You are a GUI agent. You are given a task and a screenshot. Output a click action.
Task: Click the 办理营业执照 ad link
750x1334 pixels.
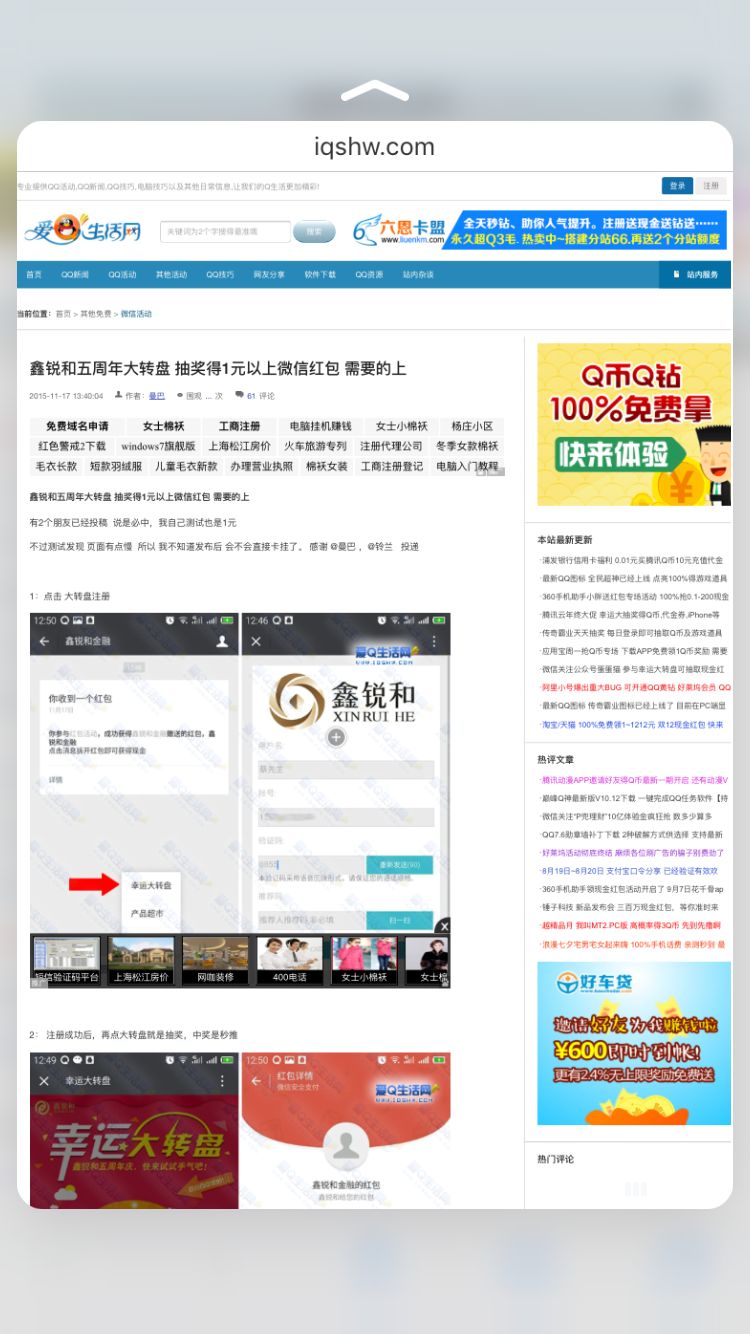coord(262,466)
